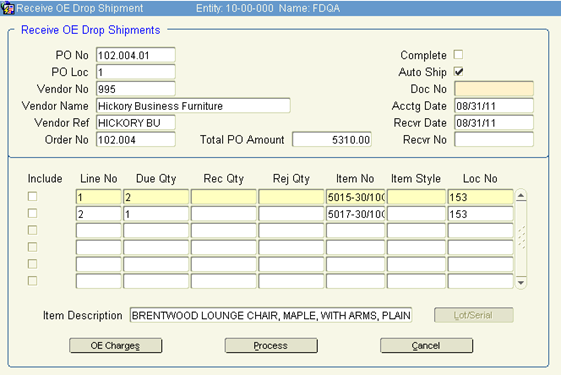Focus the empty Doc No field

click(494, 89)
